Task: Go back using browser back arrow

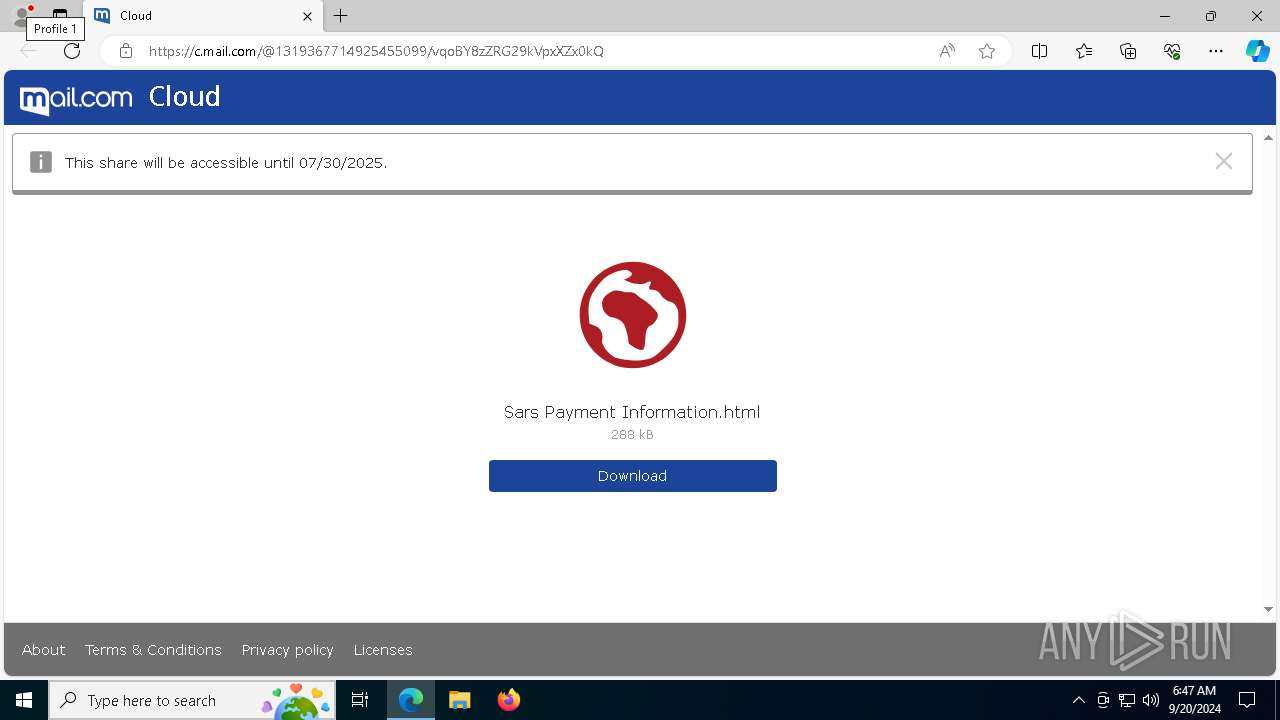Action: pos(28,51)
